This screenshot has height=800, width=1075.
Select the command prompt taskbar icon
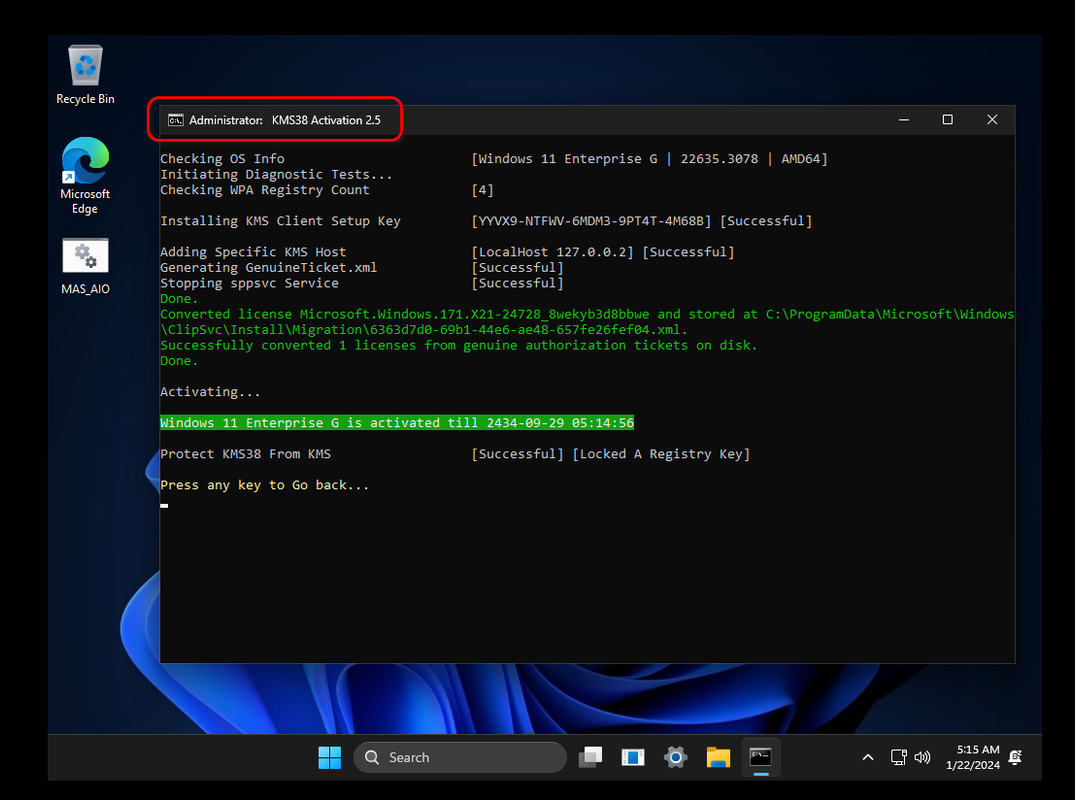coord(761,757)
